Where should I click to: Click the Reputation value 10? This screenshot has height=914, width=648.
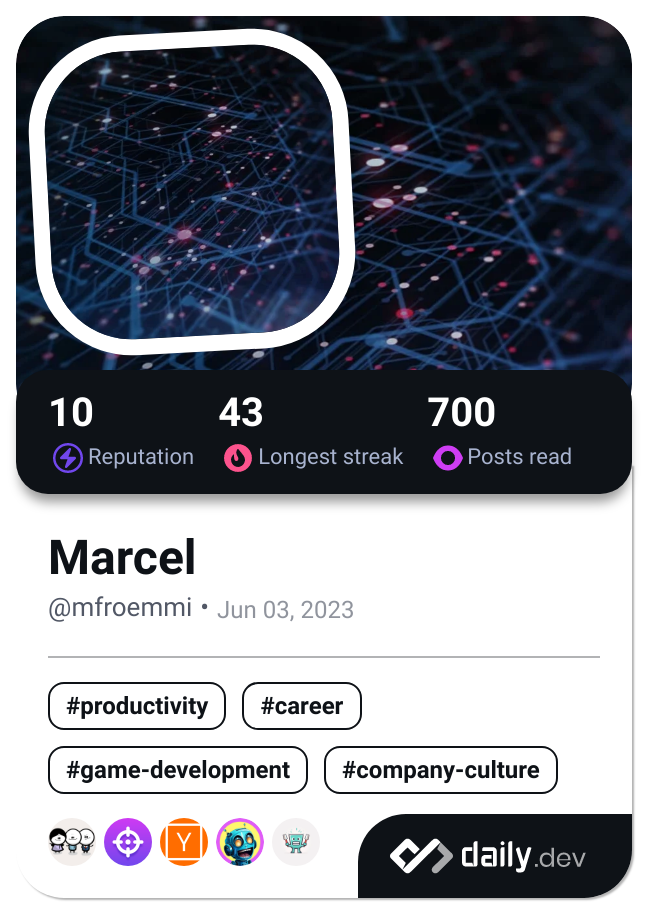[x=70, y=413]
